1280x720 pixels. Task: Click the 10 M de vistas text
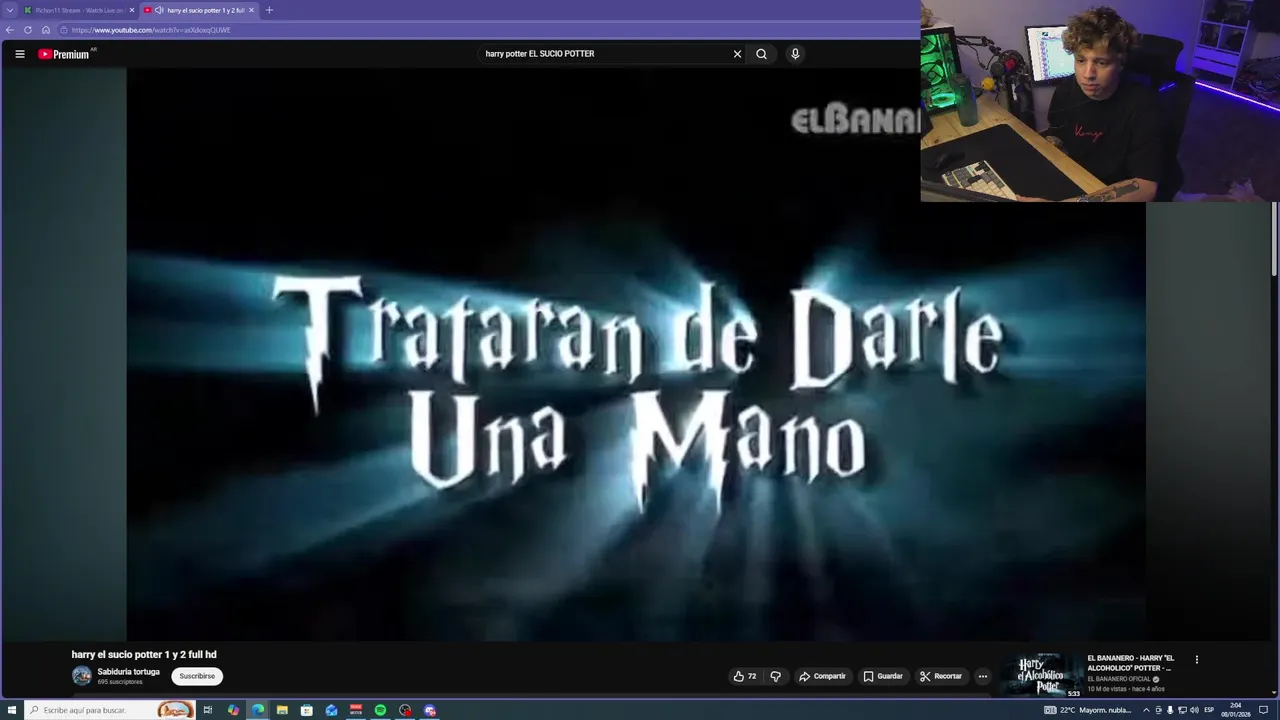(x=1107, y=689)
